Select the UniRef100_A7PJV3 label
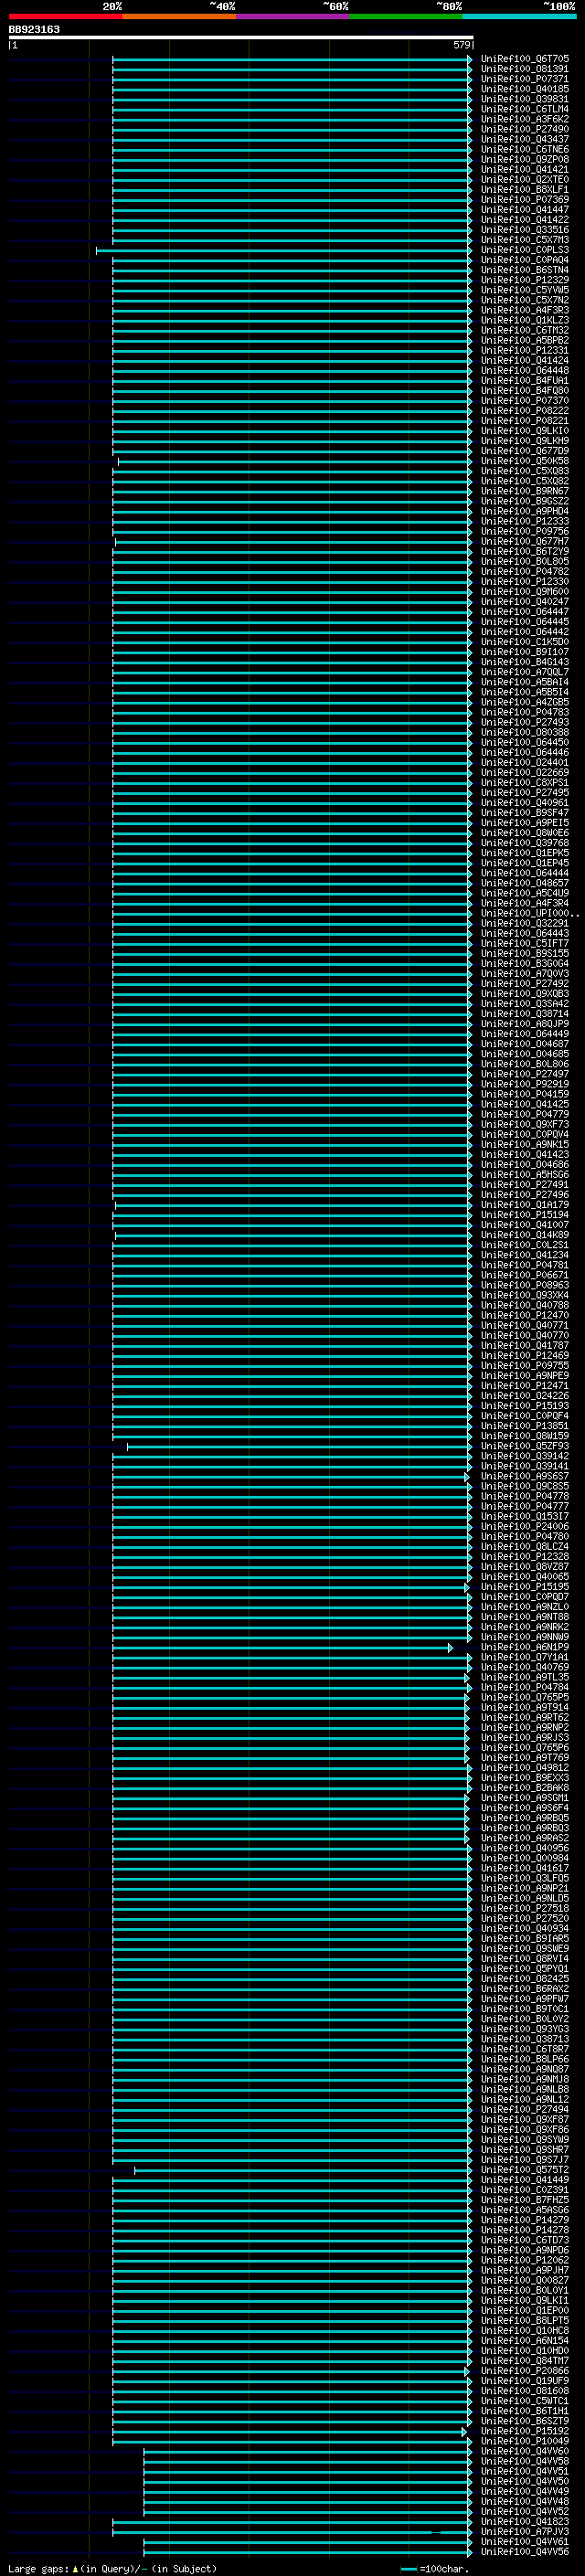 point(525,2531)
